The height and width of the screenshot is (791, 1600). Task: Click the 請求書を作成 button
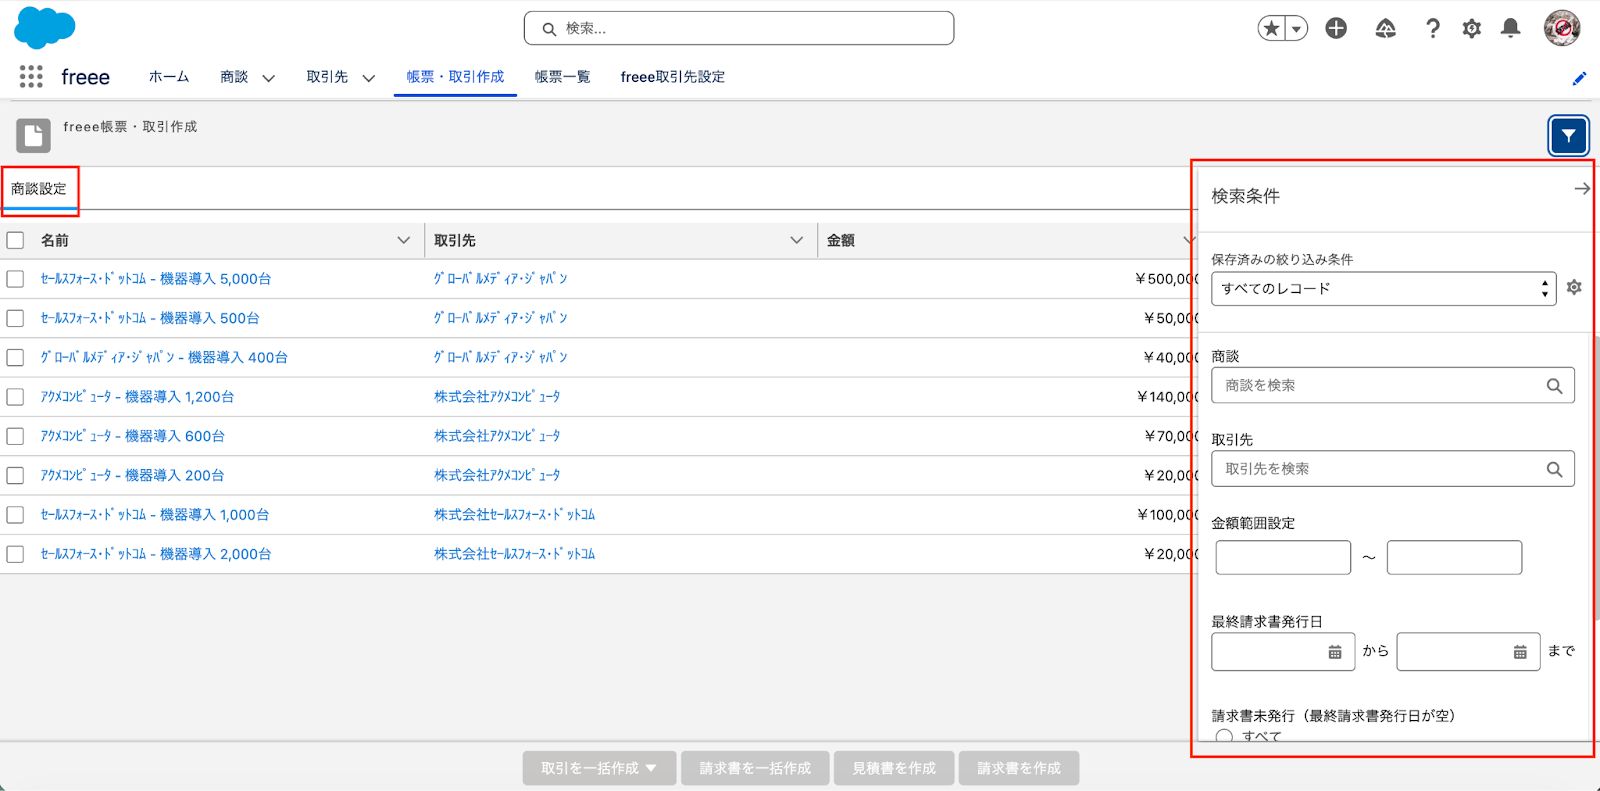(x=1019, y=768)
